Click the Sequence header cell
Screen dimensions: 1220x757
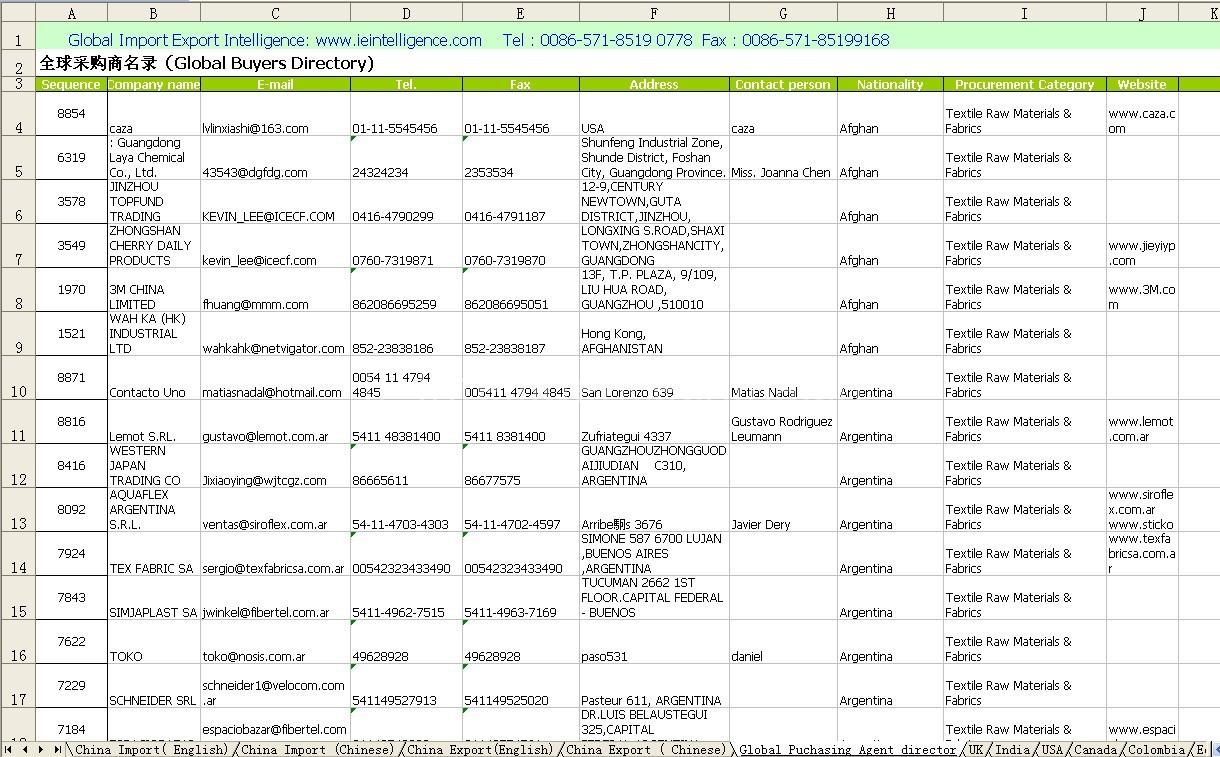coord(71,84)
